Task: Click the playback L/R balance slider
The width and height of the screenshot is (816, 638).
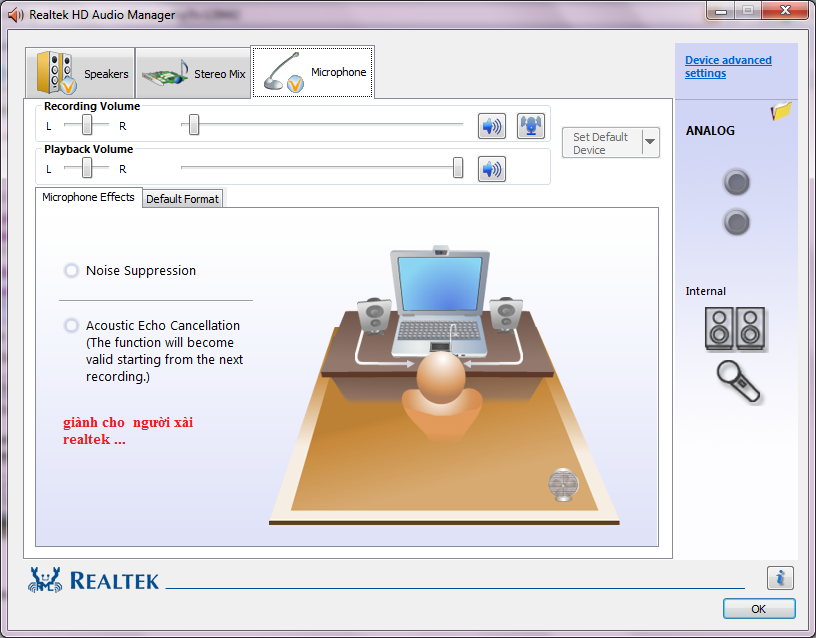Action: pyautogui.click(x=87, y=168)
